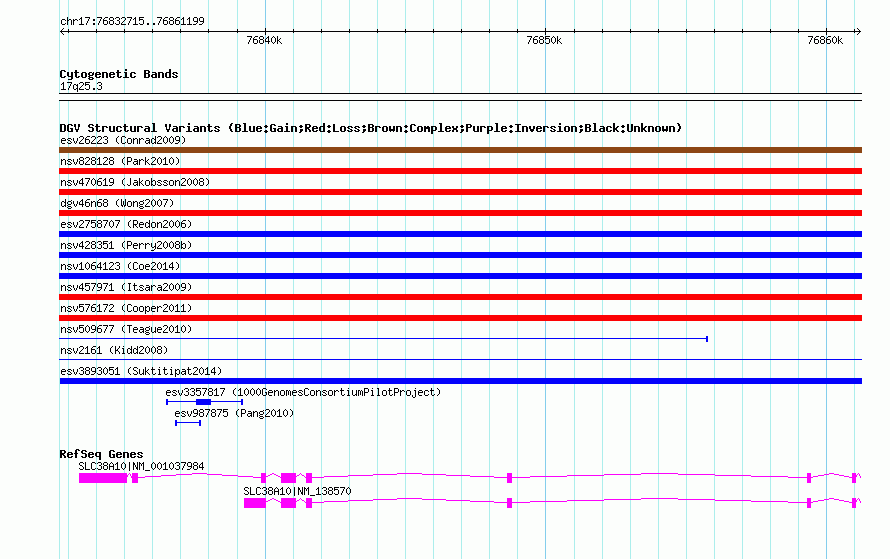890x559 pixels.
Task: Select the leftmost exon block of NM_138570
Action: 255,503
